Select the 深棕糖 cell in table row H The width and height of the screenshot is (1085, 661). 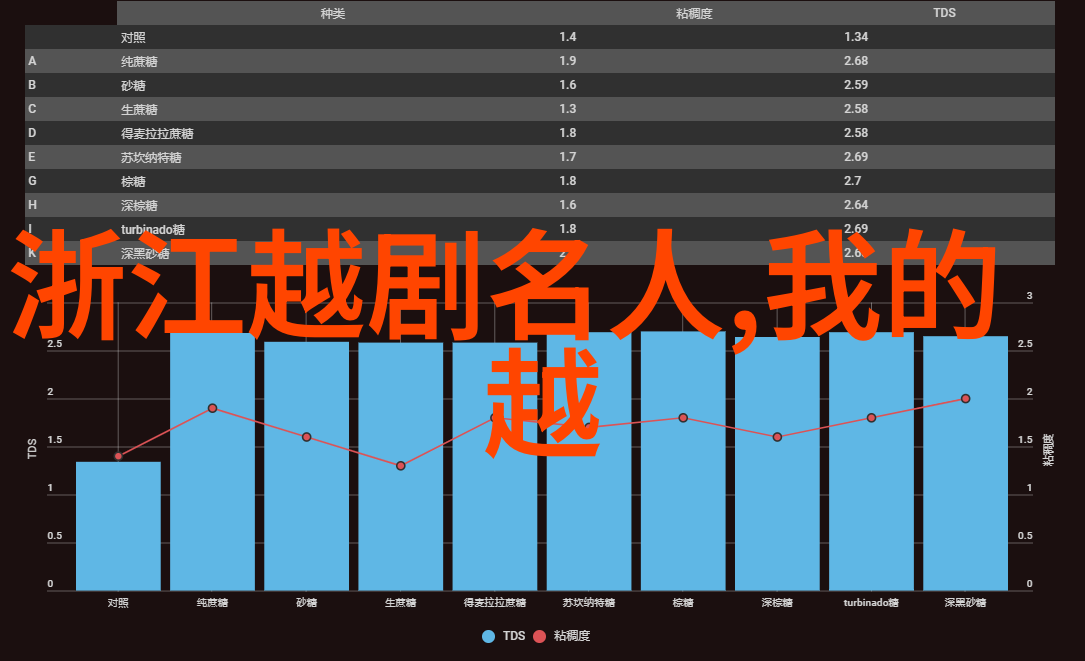[x=139, y=206]
